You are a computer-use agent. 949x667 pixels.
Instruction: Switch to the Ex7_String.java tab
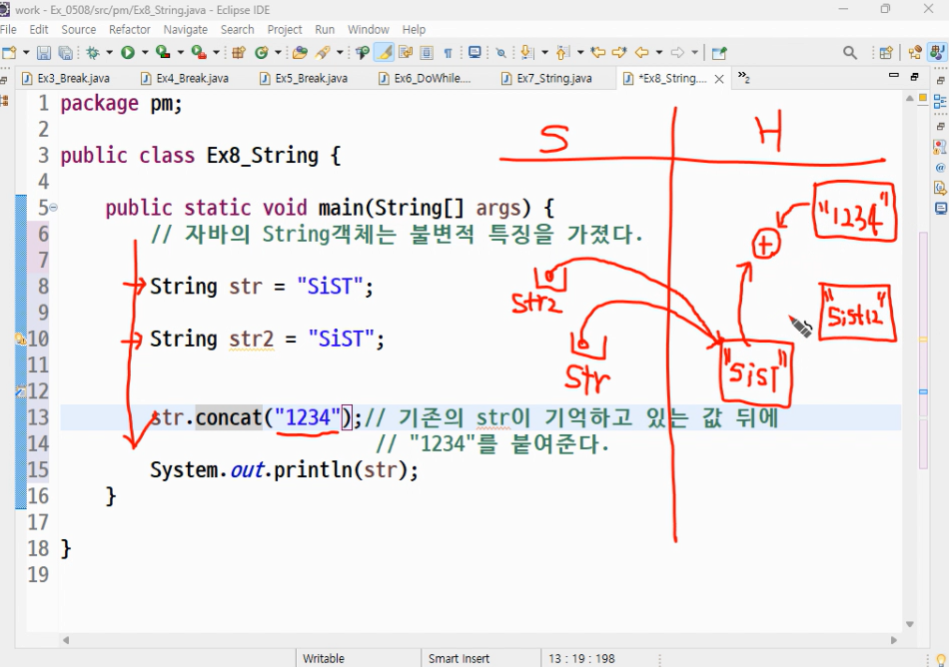coord(553,78)
